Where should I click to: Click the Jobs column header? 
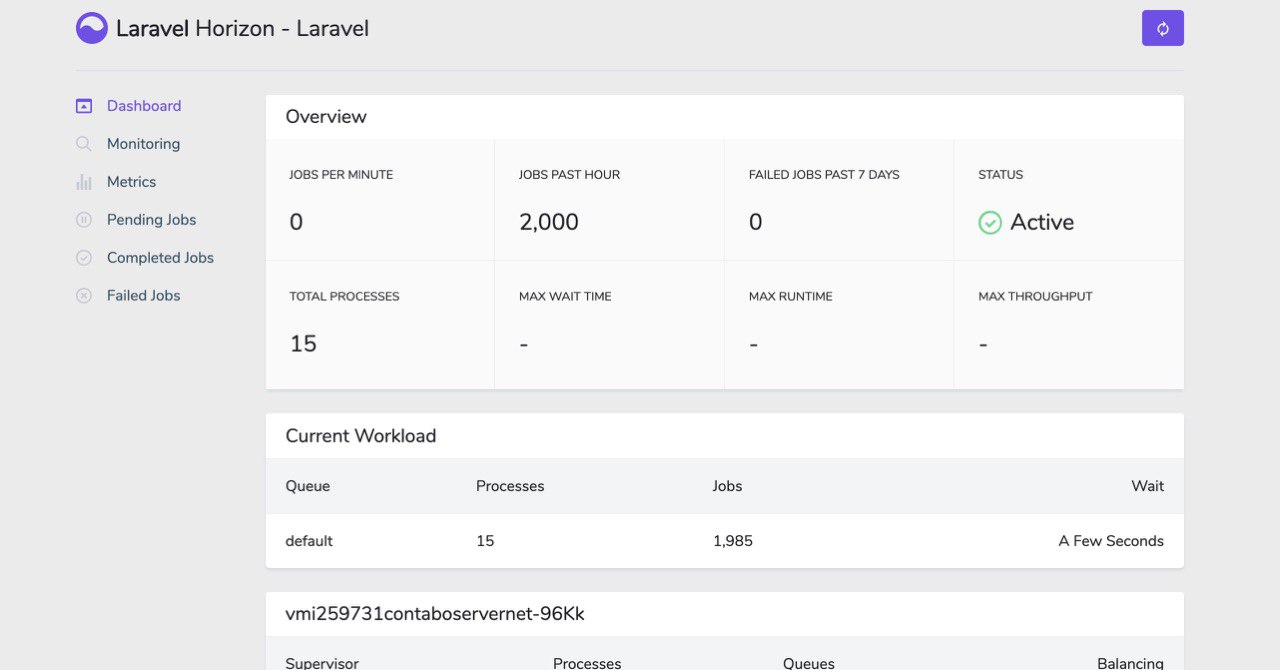tap(727, 486)
